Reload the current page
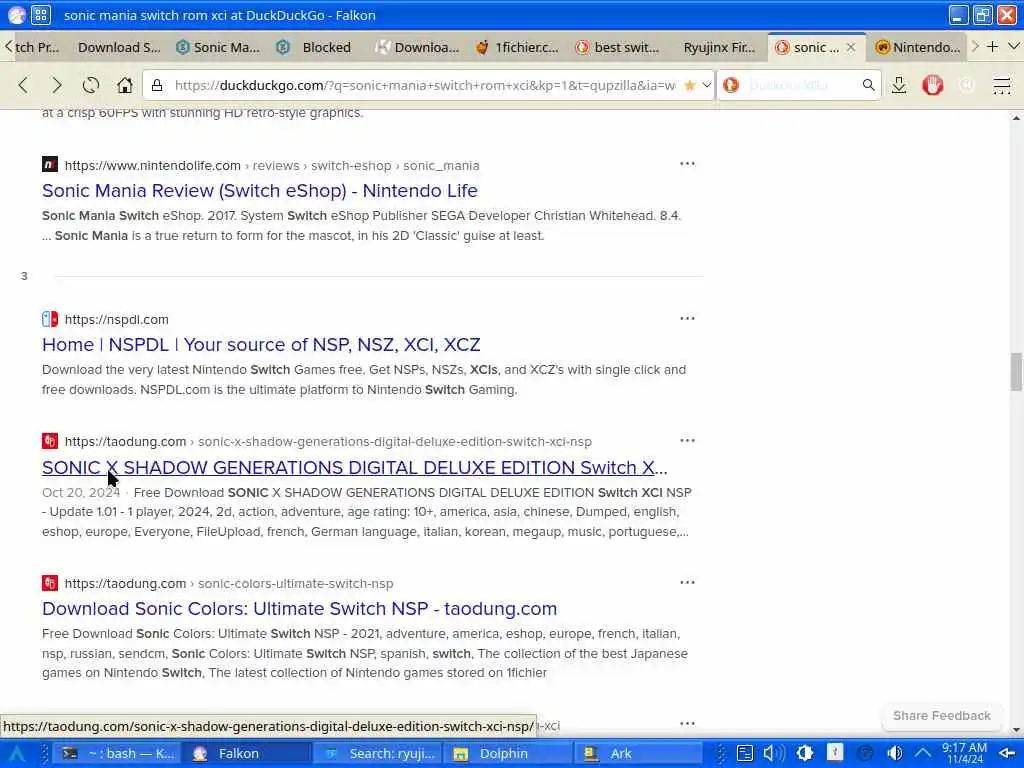 click(x=91, y=85)
